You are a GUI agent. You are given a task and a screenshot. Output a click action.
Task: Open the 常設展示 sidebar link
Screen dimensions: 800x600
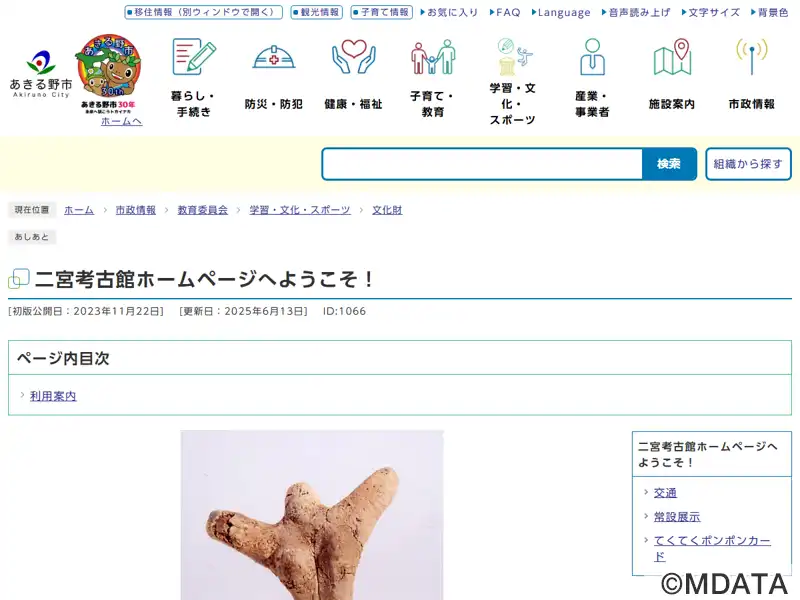click(x=677, y=517)
